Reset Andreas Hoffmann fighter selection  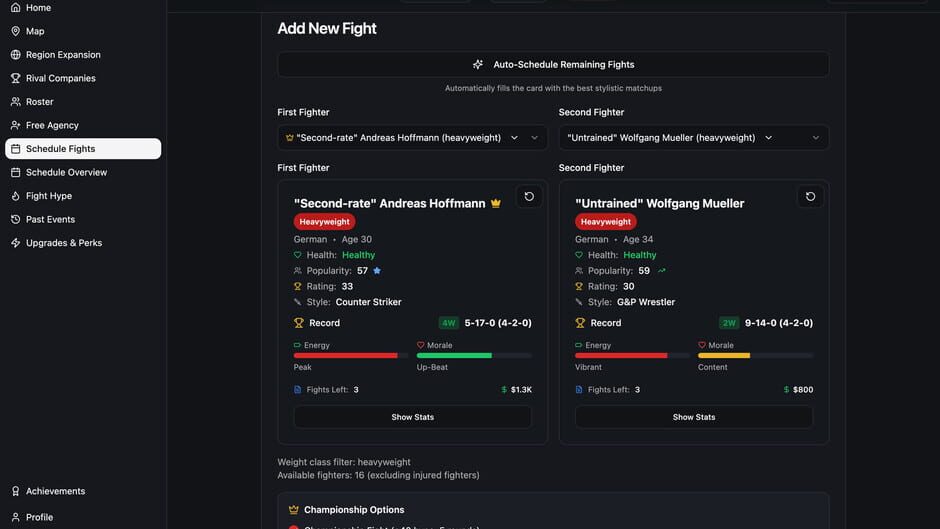[529, 197]
